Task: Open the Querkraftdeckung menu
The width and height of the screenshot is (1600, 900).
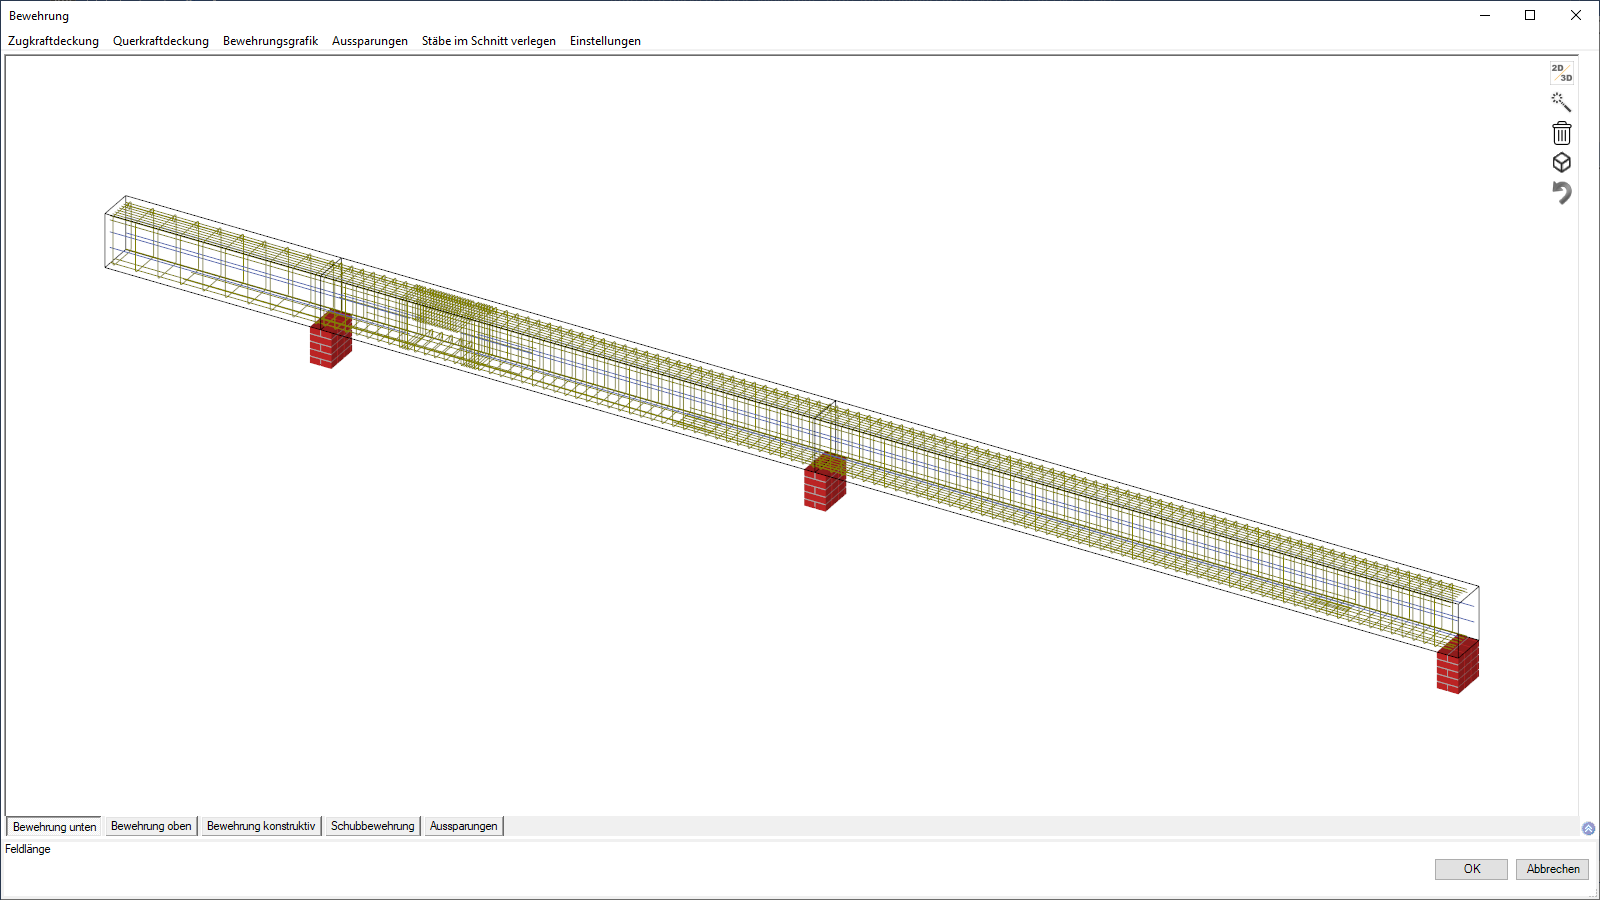Action: (161, 41)
